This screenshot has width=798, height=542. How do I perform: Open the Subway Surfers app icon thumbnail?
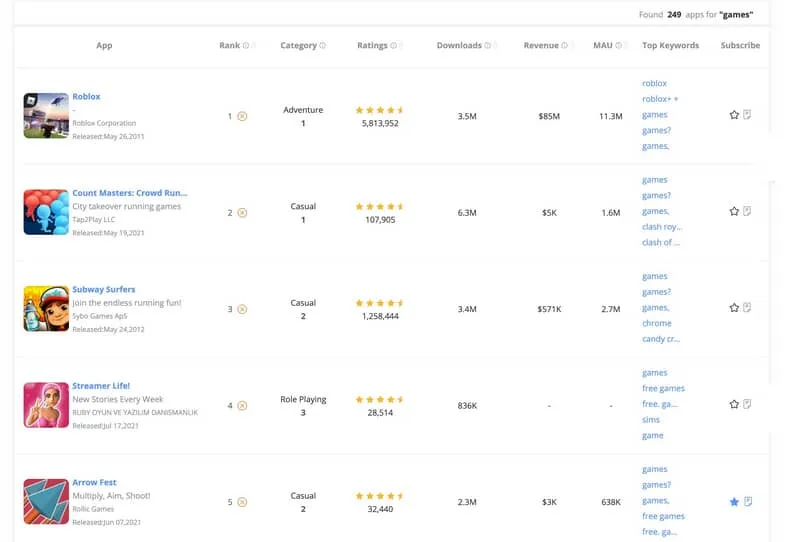(x=46, y=308)
